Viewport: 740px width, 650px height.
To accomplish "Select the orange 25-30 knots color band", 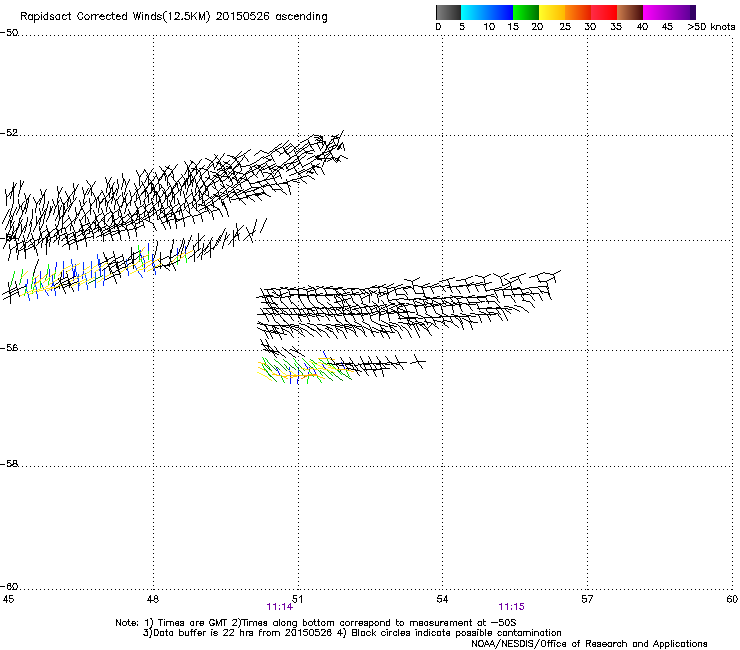I will tap(578, 12).
